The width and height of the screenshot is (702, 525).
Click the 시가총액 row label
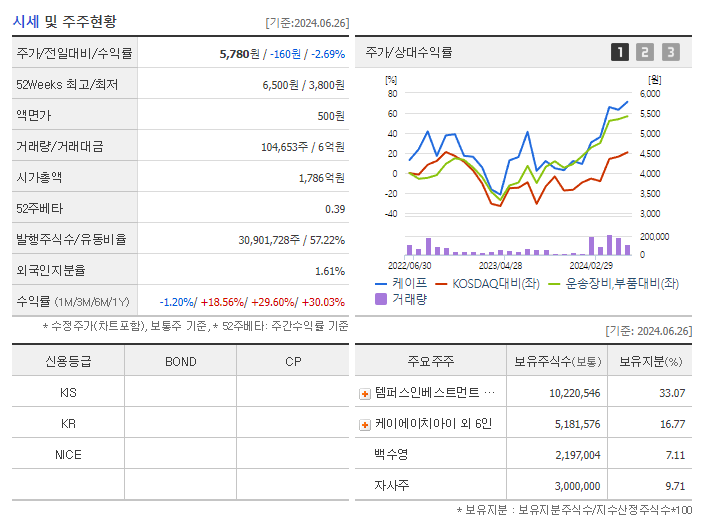coord(39,177)
